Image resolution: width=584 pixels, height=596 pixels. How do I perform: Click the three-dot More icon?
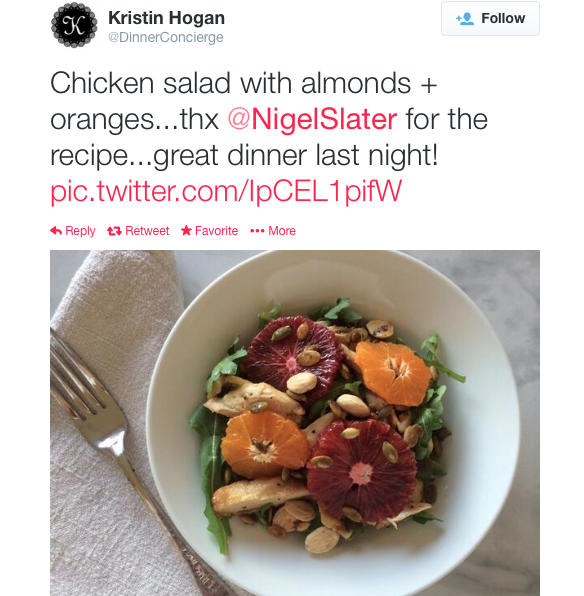[x=257, y=231]
